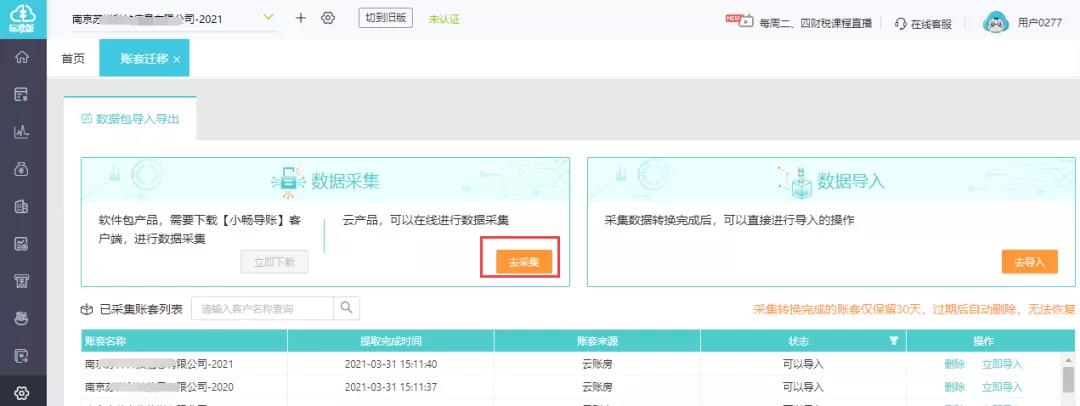Screen dimensions: 1080x406
Task: Click 立即导入 for the 2021 account set
Action: tap(1002, 363)
